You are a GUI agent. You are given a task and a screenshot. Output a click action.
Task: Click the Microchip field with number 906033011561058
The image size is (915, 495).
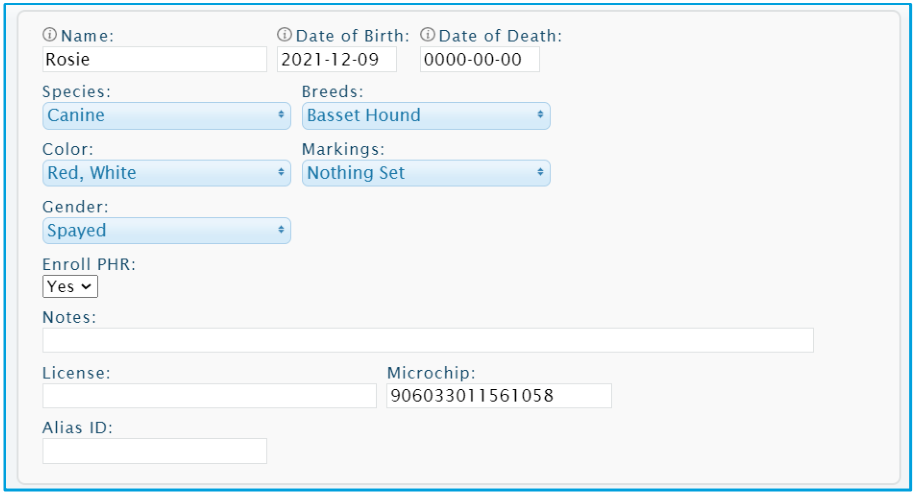[499, 396]
